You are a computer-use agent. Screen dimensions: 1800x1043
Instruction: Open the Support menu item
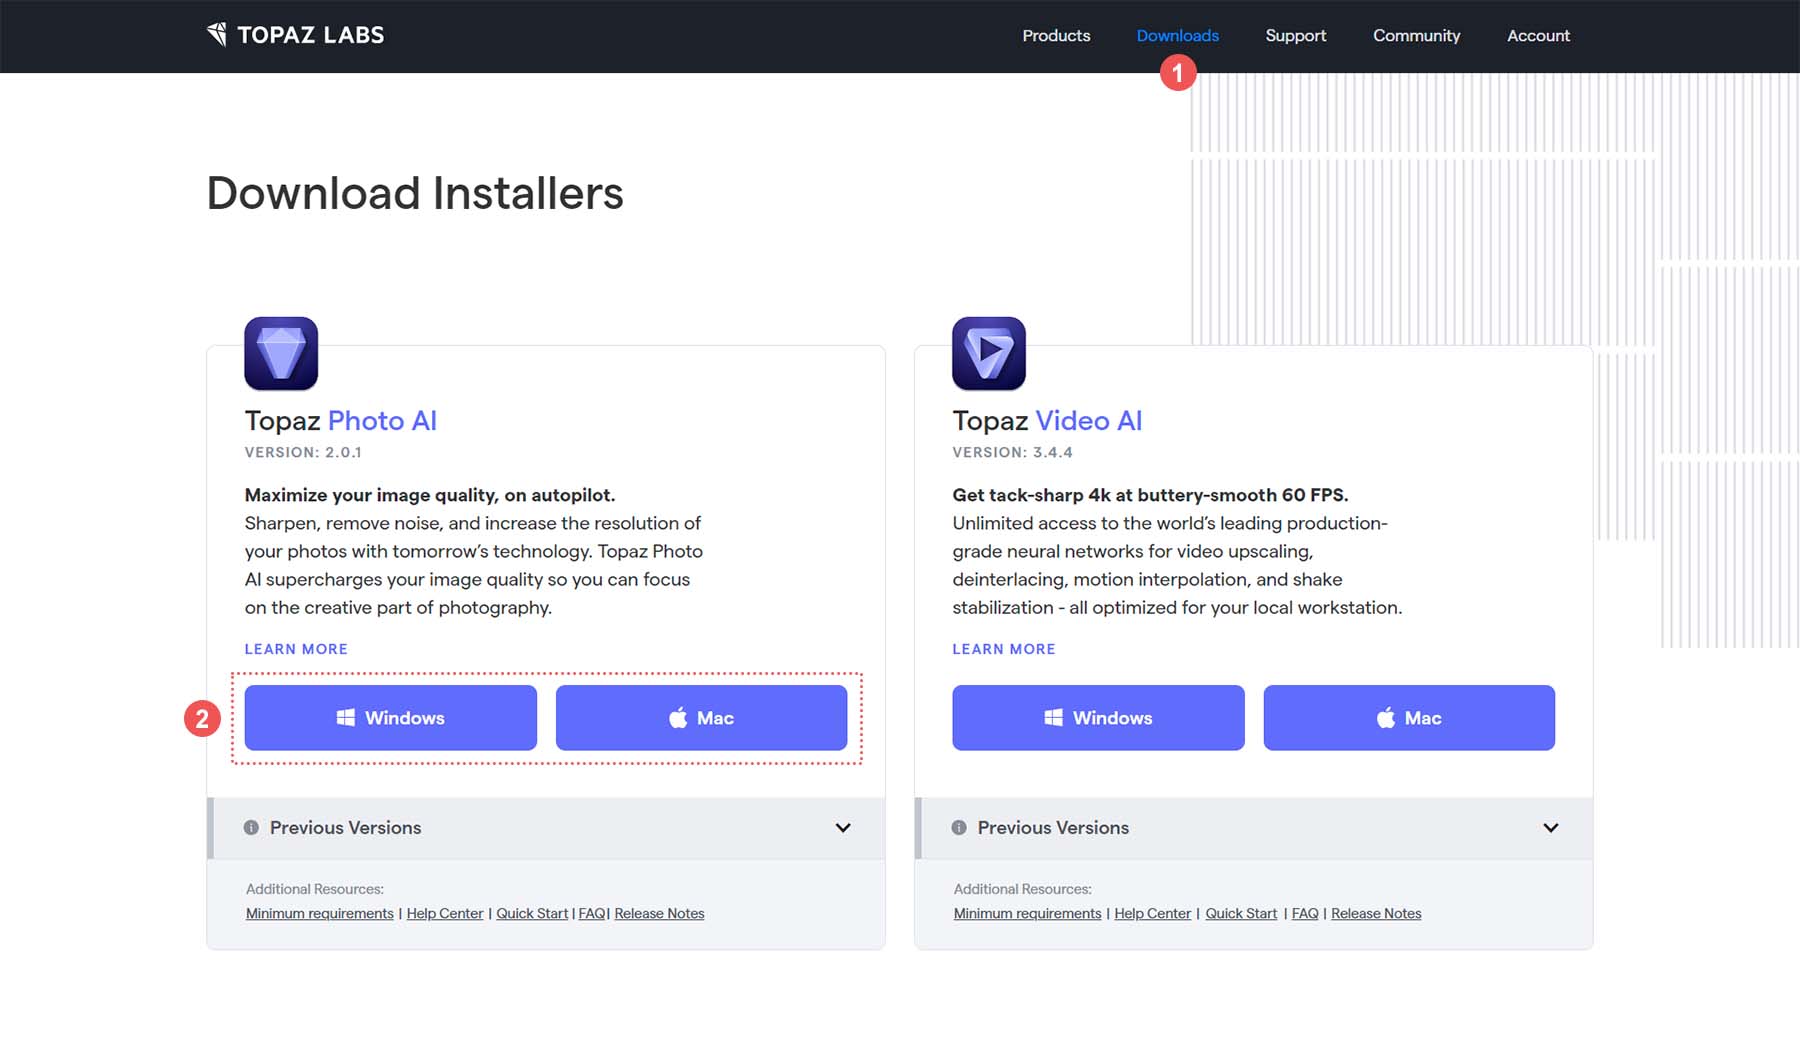[x=1295, y=36]
